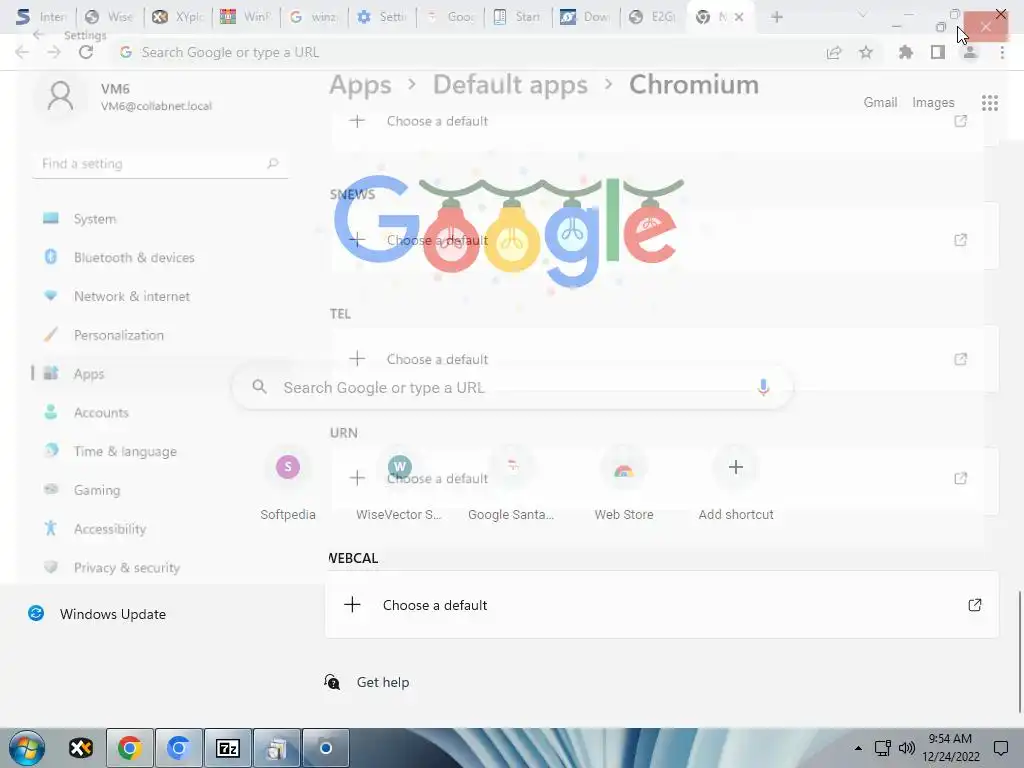Open the WiseVector S... shortcut tile
Screen dimensions: 1024x768
399,483
